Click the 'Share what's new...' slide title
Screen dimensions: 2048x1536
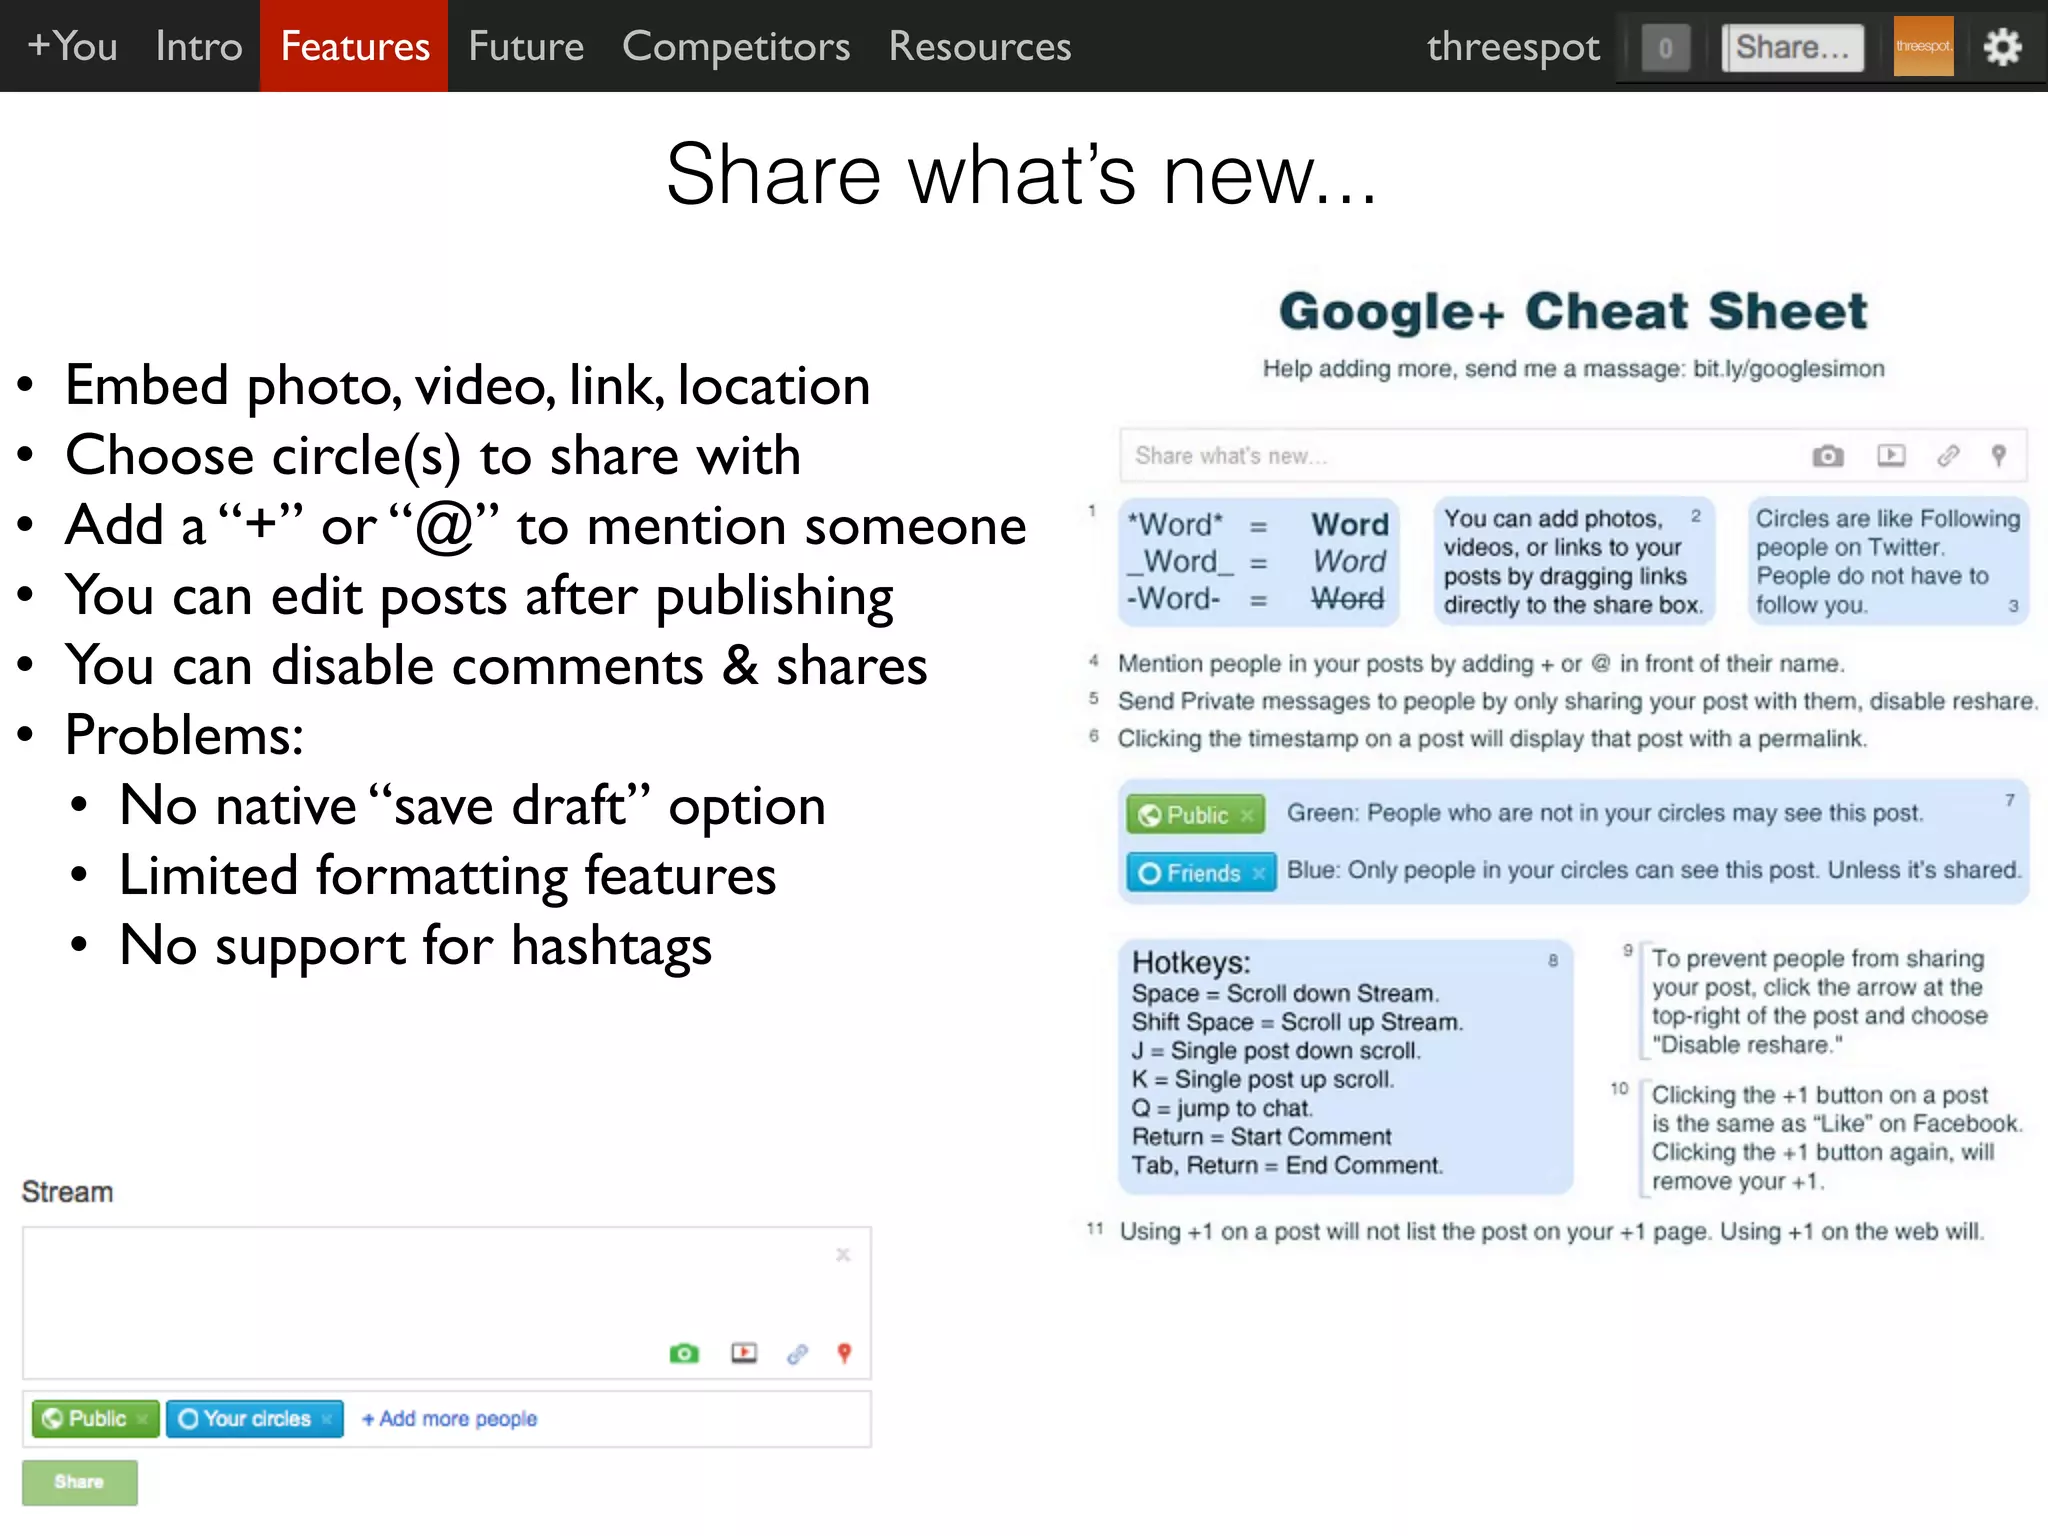click(x=1022, y=174)
